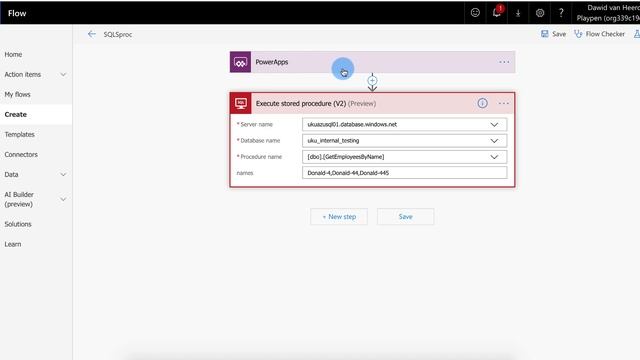640x360 pixels.
Task: Expand Data section chevron
Action: click(x=63, y=175)
